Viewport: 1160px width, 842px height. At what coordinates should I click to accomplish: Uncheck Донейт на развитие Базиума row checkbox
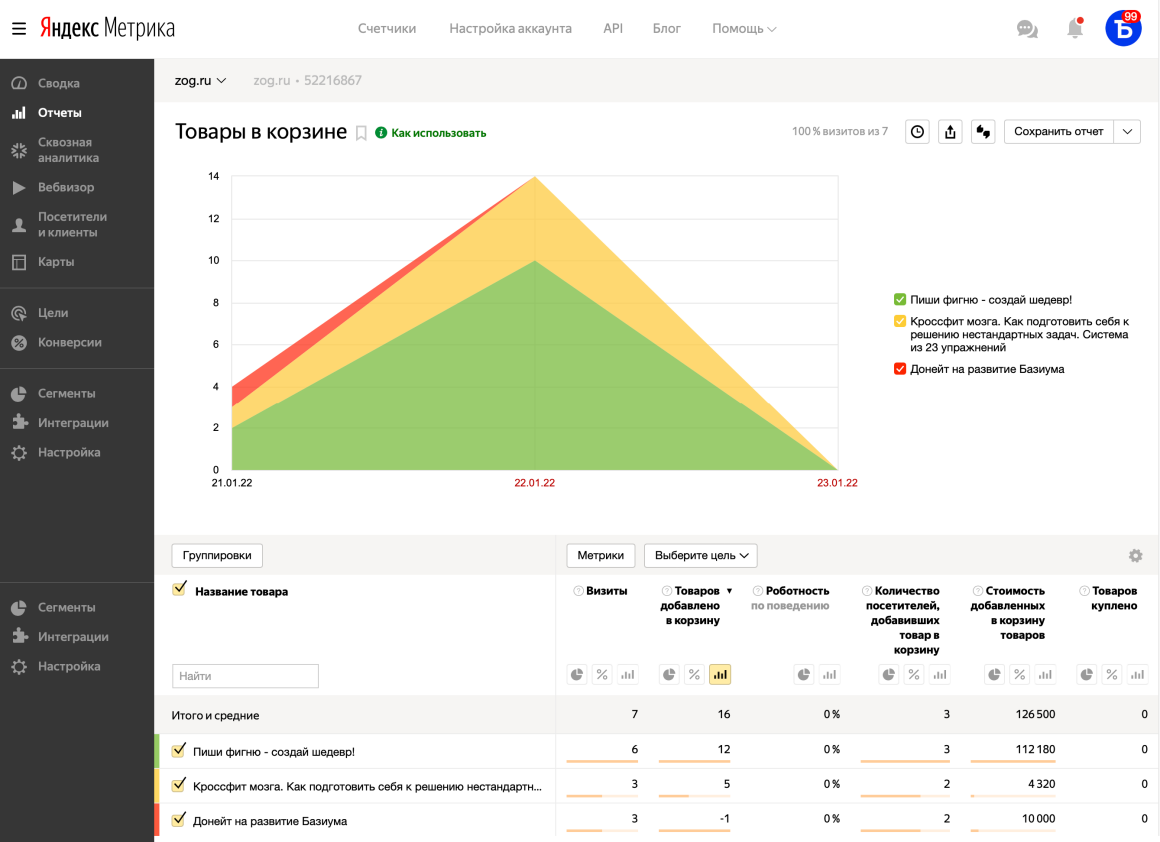tap(178, 820)
